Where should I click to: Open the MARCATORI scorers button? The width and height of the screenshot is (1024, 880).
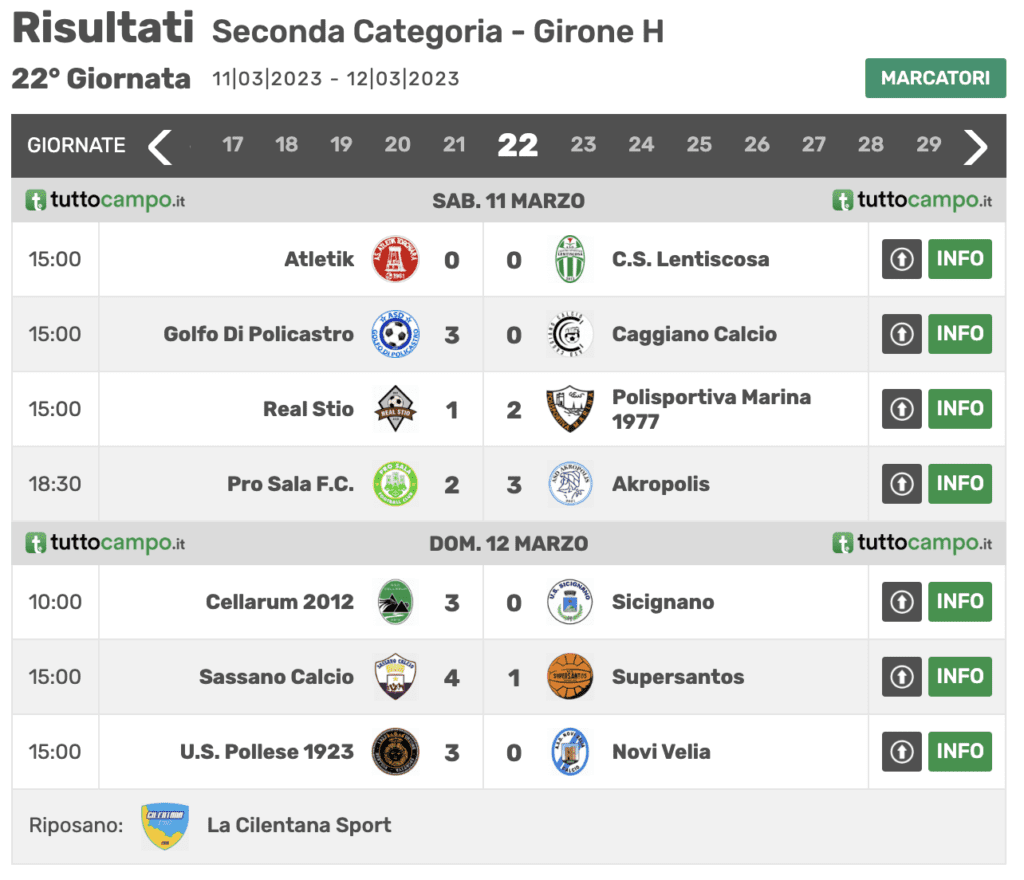tap(935, 78)
